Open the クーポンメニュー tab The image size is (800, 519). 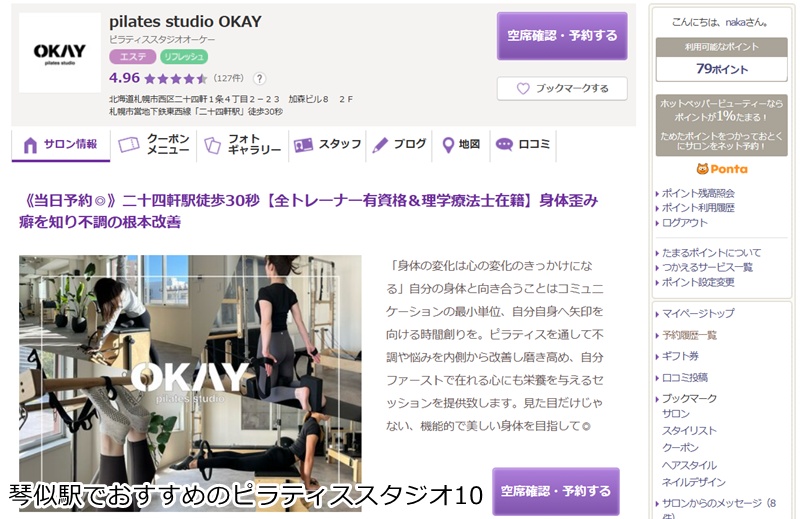click(154, 146)
